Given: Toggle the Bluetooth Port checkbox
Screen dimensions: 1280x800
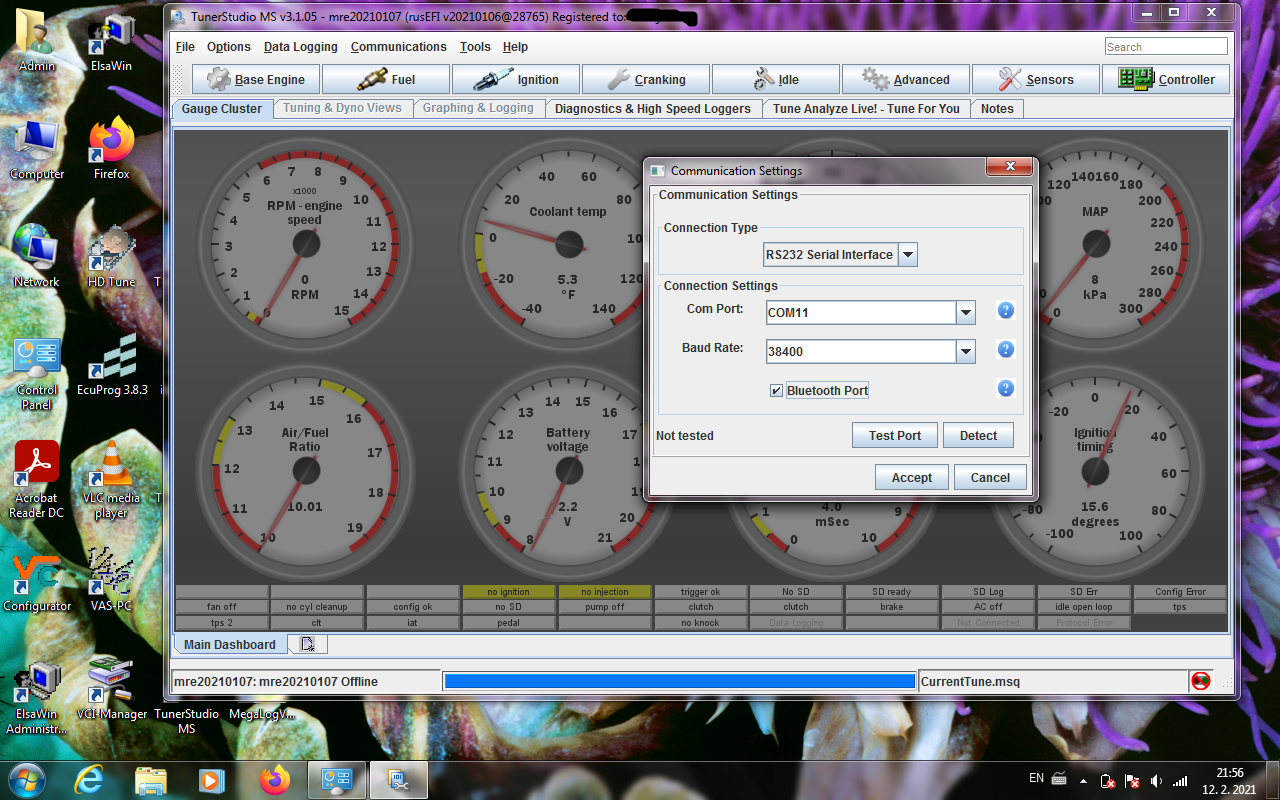Looking at the screenshot, I should (x=776, y=390).
